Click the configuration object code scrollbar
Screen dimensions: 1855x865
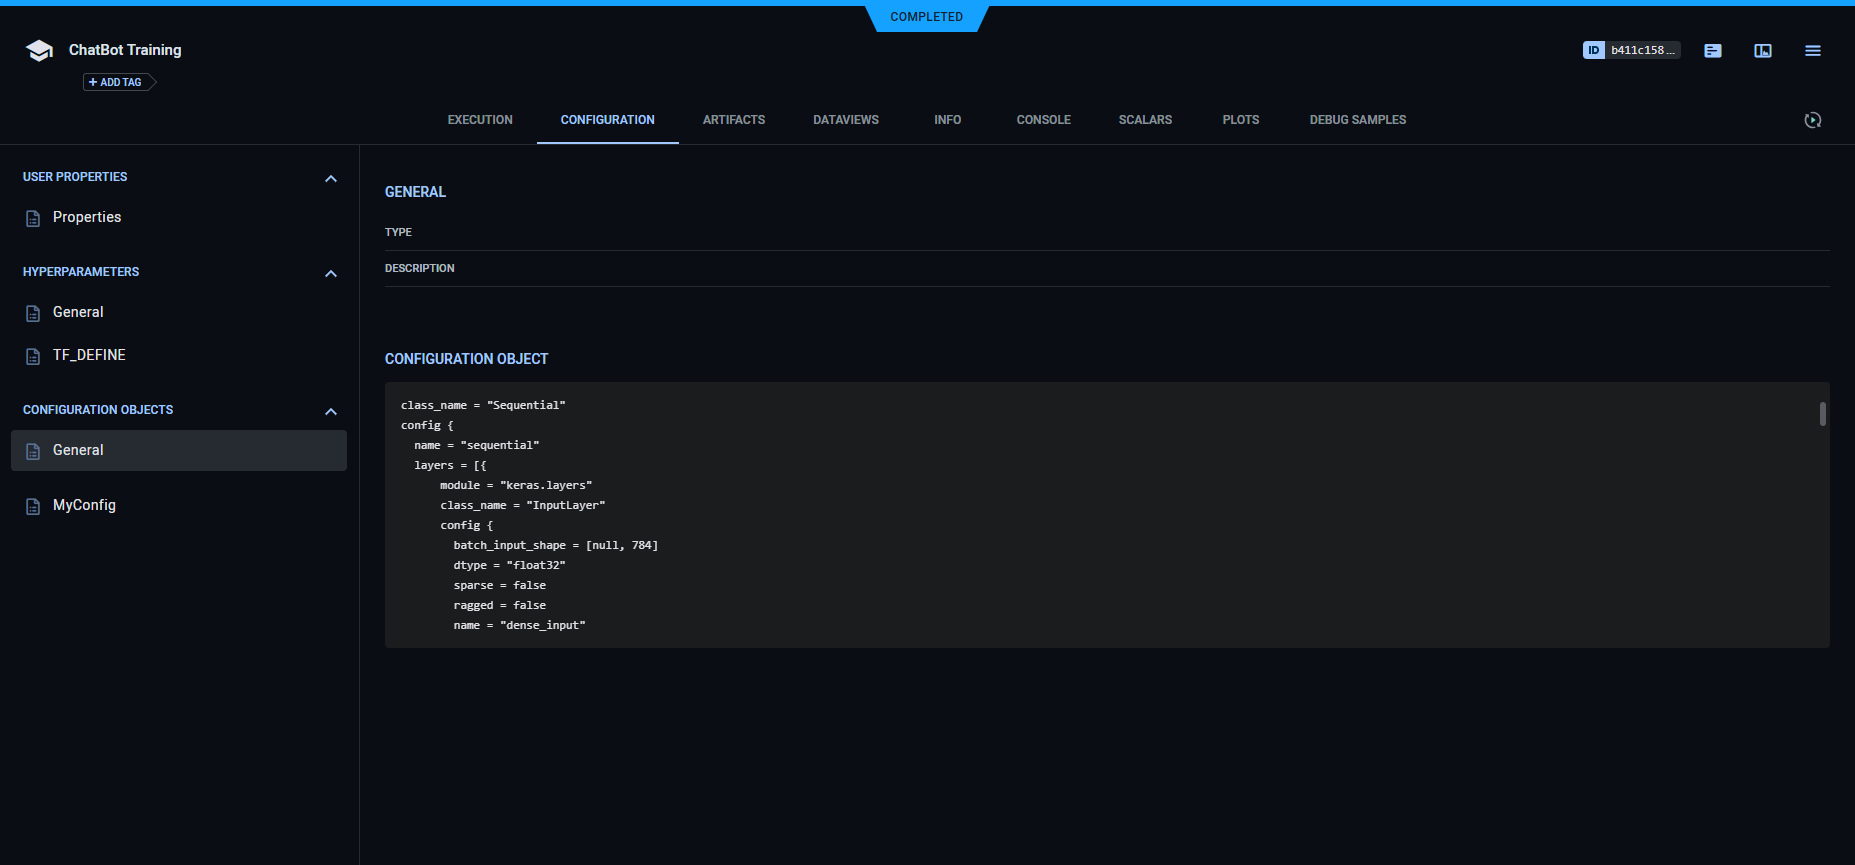pyautogui.click(x=1822, y=414)
